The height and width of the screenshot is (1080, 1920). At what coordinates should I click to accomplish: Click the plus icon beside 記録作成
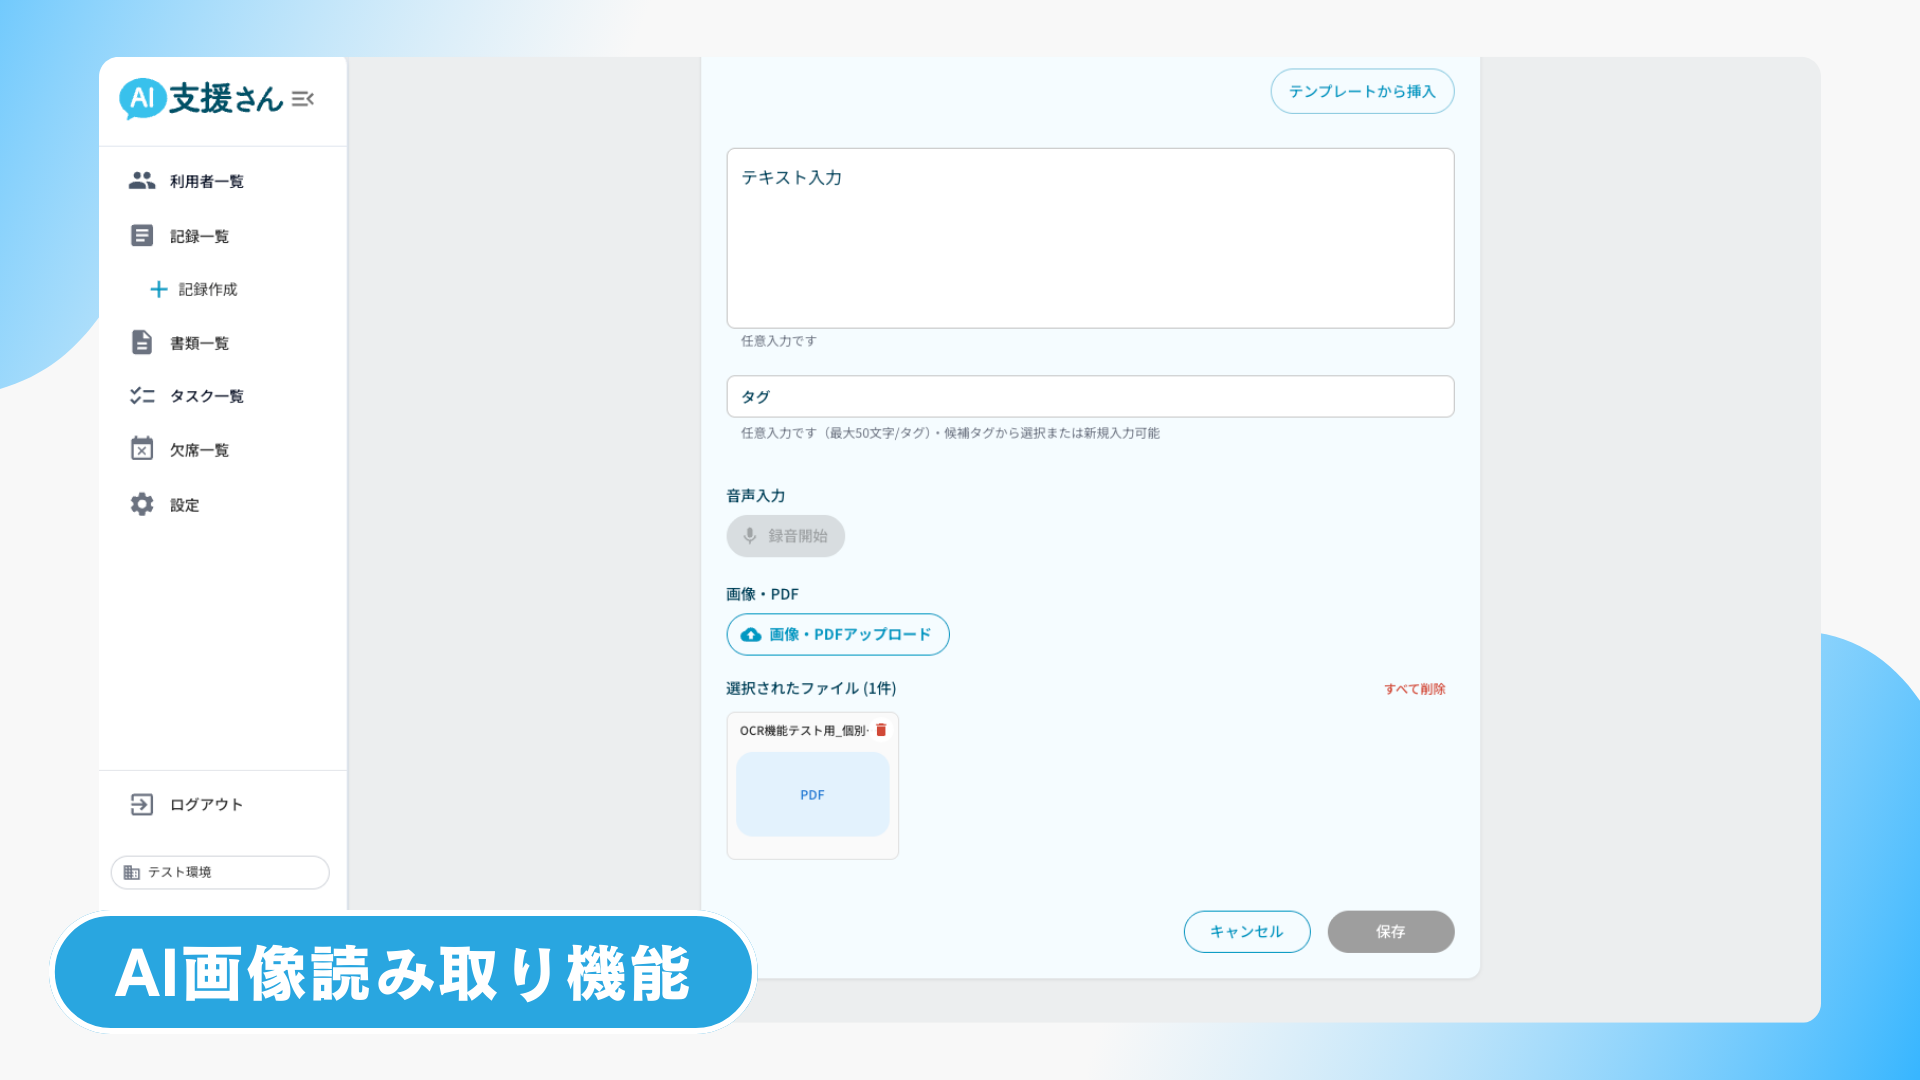[158, 290]
